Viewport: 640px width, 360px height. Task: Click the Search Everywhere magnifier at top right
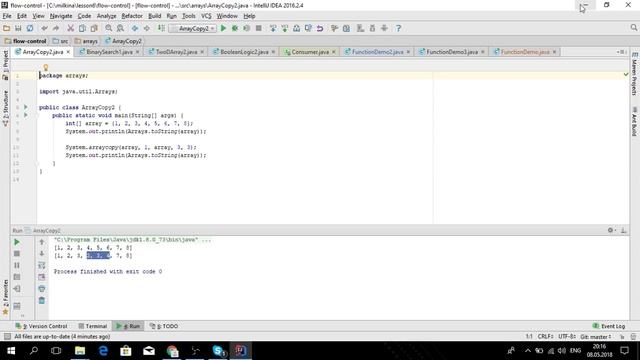tap(633, 28)
